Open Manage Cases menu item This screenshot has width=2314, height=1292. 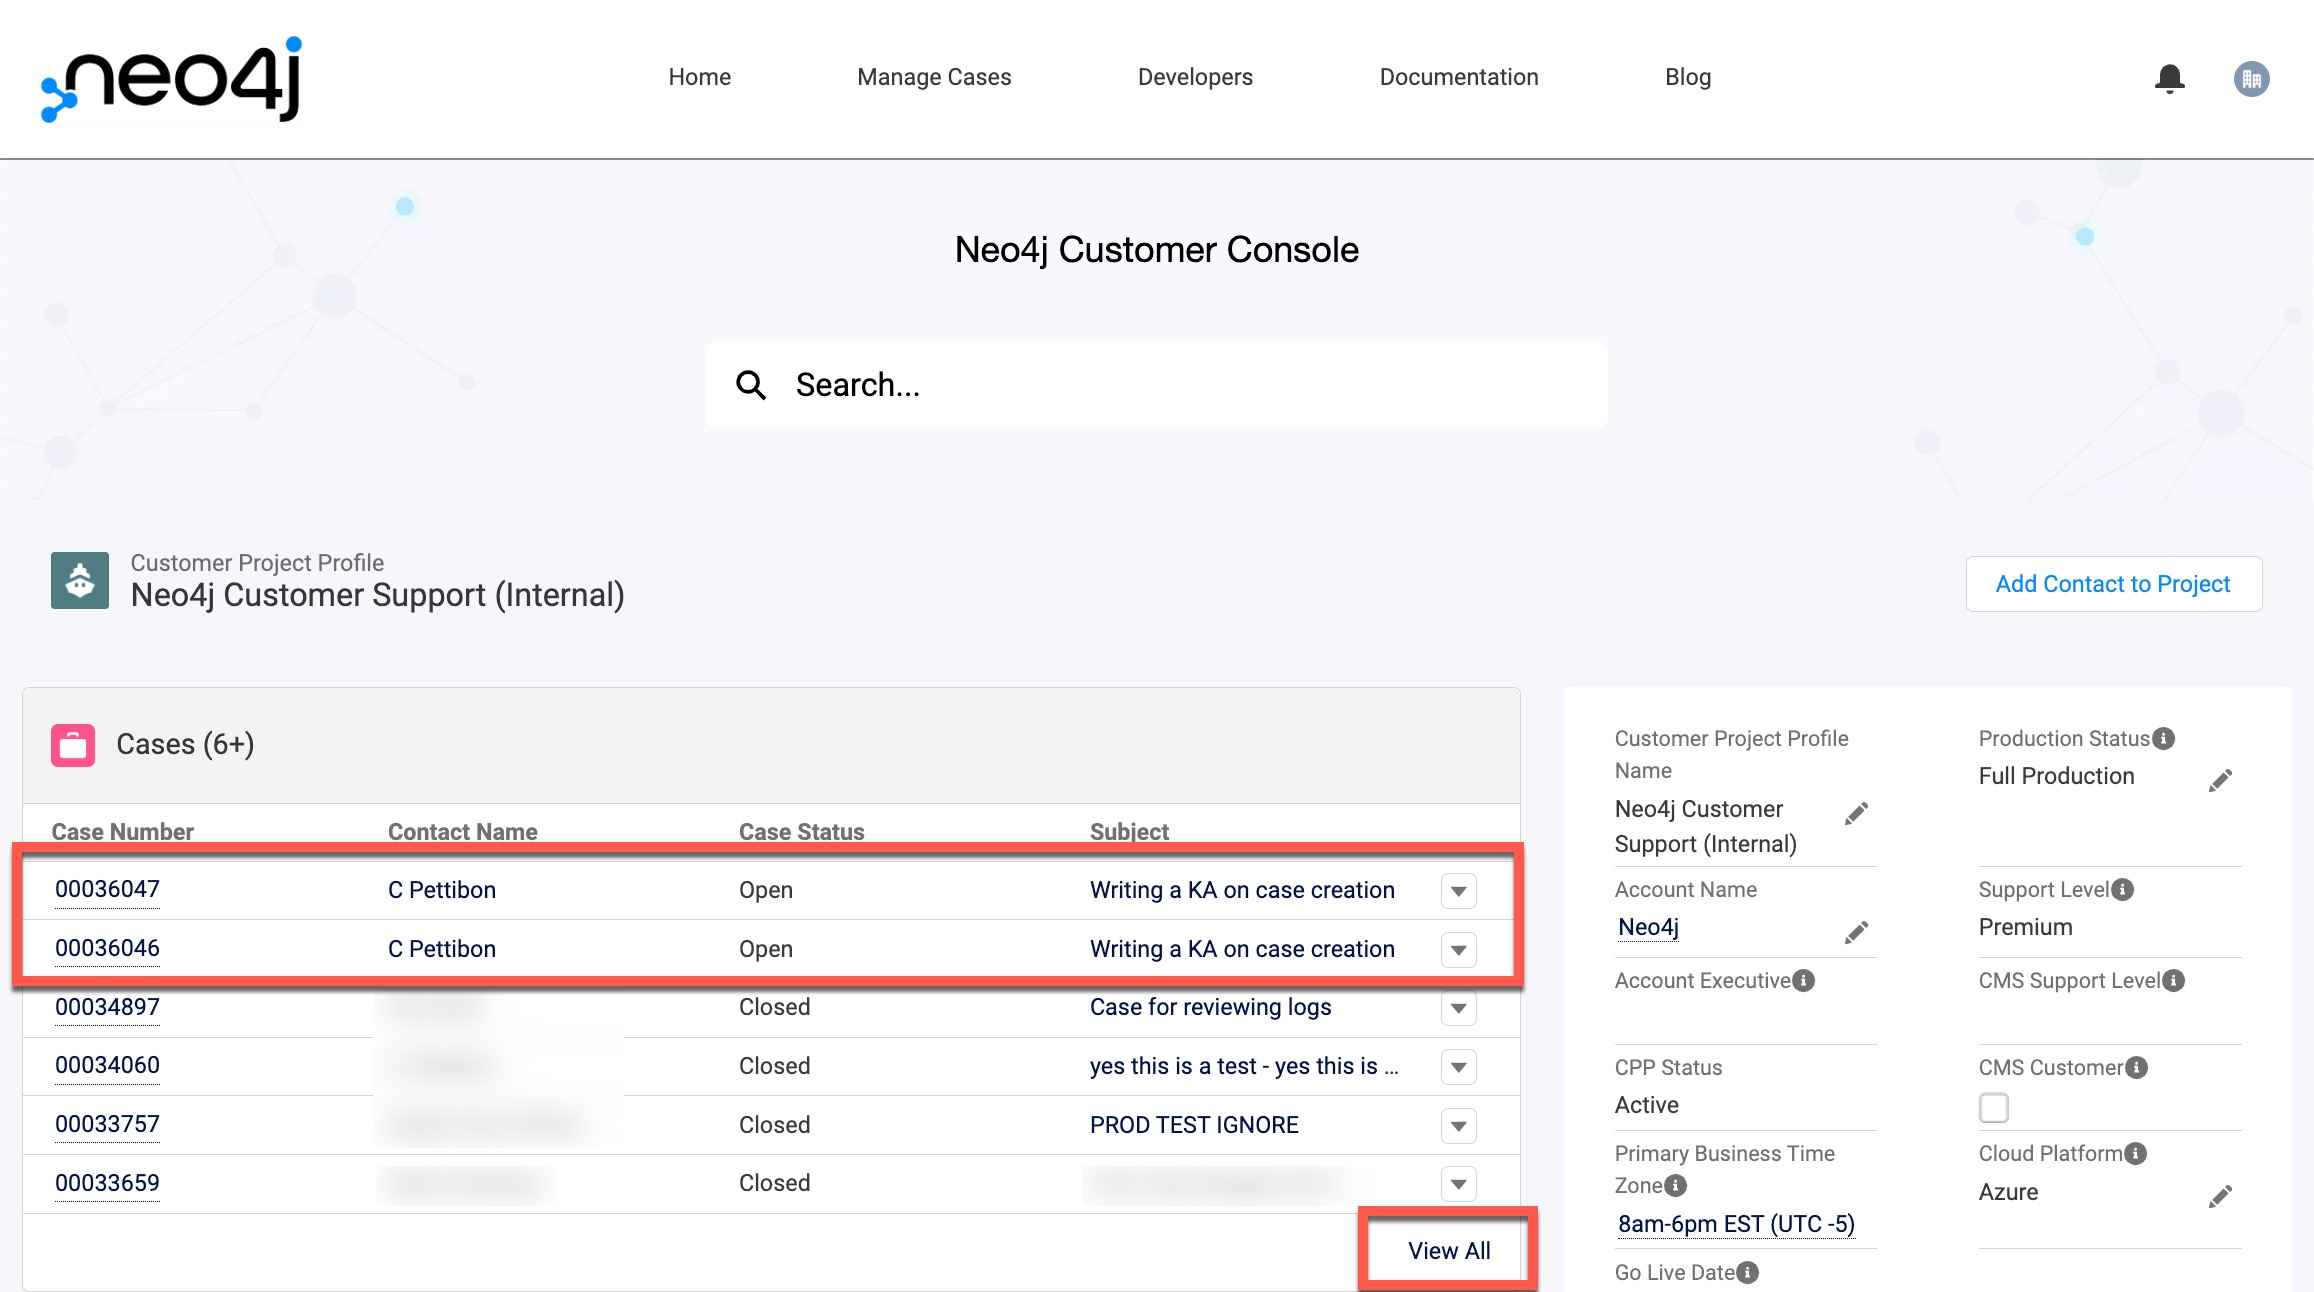pyautogui.click(x=934, y=77)
